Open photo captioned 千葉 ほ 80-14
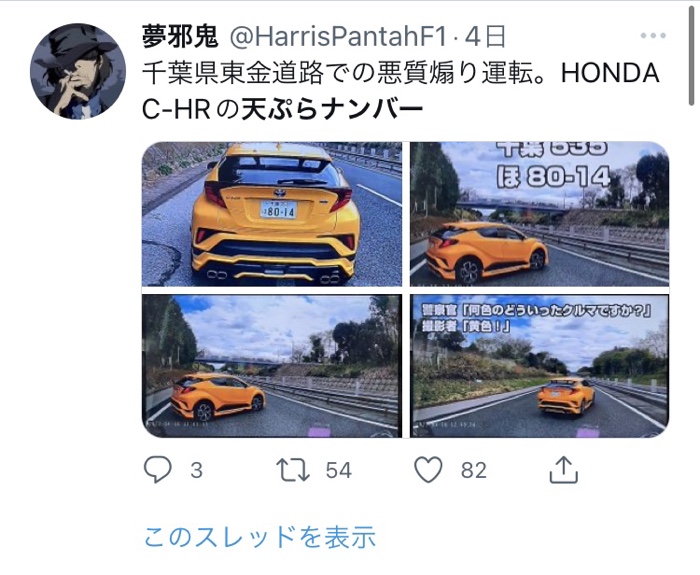This screenshot has height=575, width=700. pos(539,214)
